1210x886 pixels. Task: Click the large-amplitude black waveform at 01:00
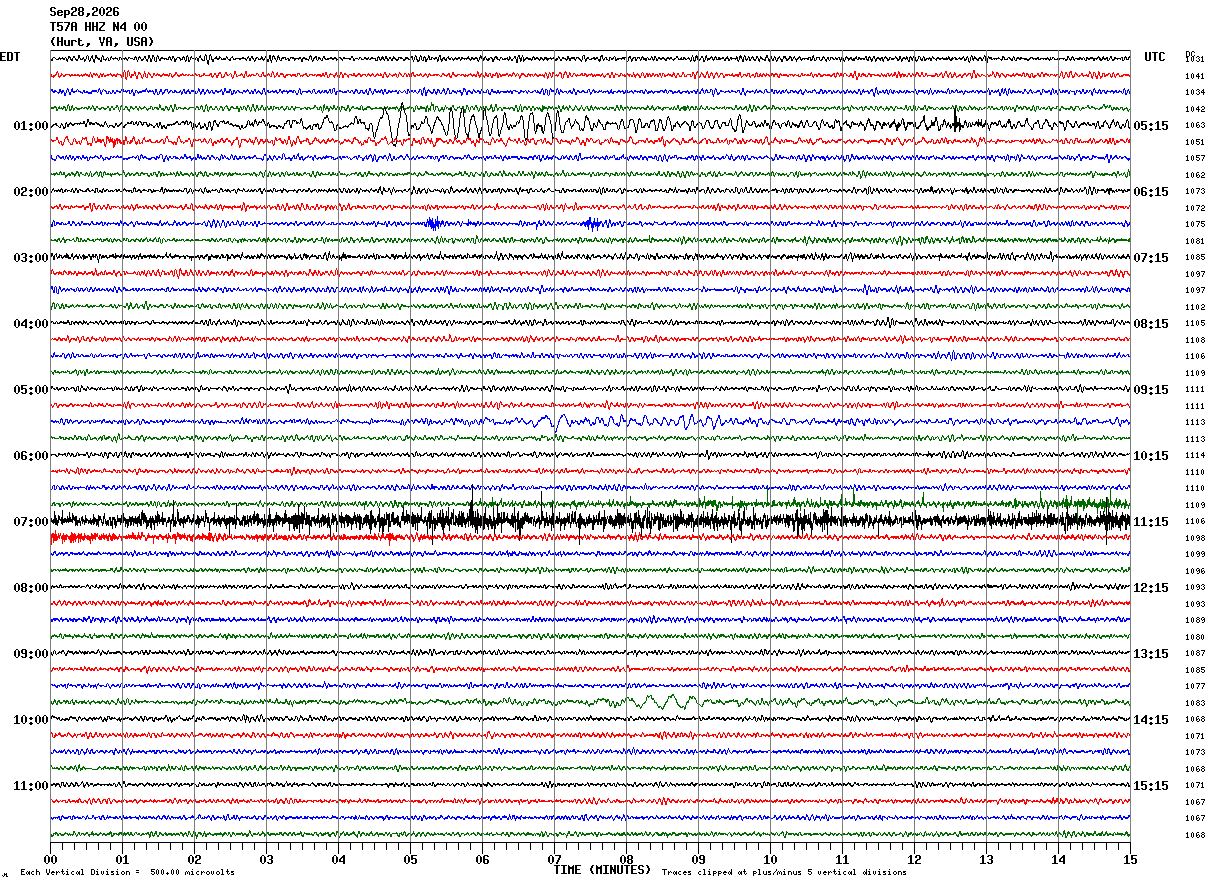tap(590, 124)
